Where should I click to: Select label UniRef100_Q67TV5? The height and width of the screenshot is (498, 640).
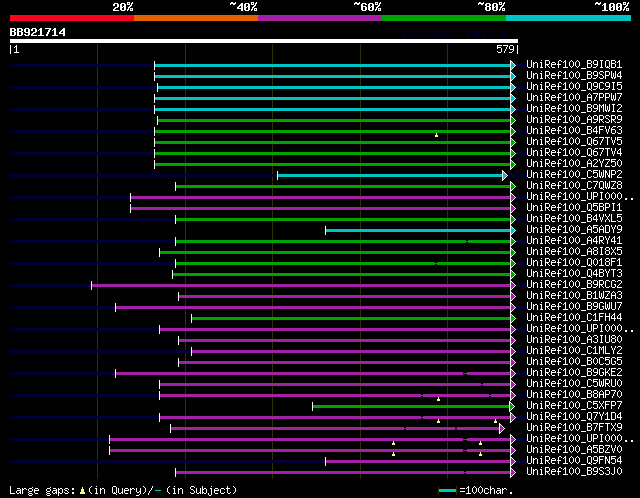[574, 142]
